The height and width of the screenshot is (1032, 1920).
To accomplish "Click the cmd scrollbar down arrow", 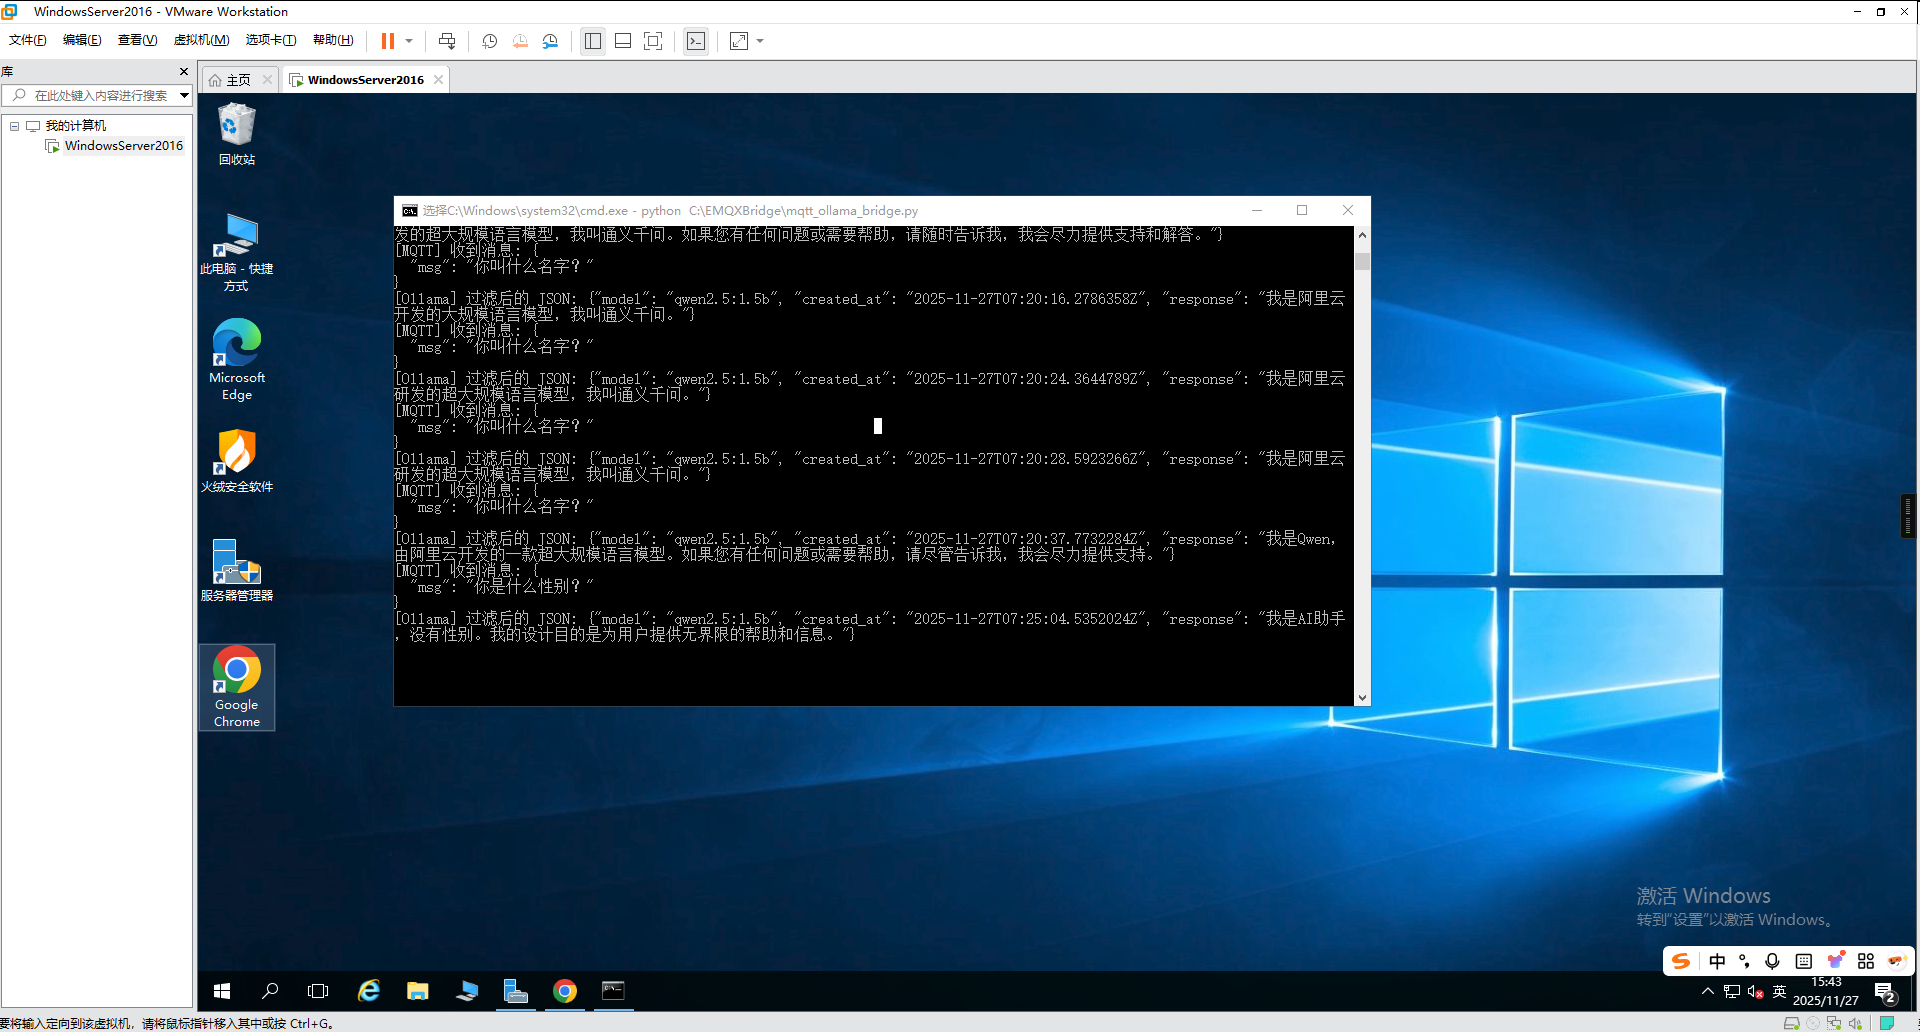I will pyautogui.click(x=1362, y=698).
